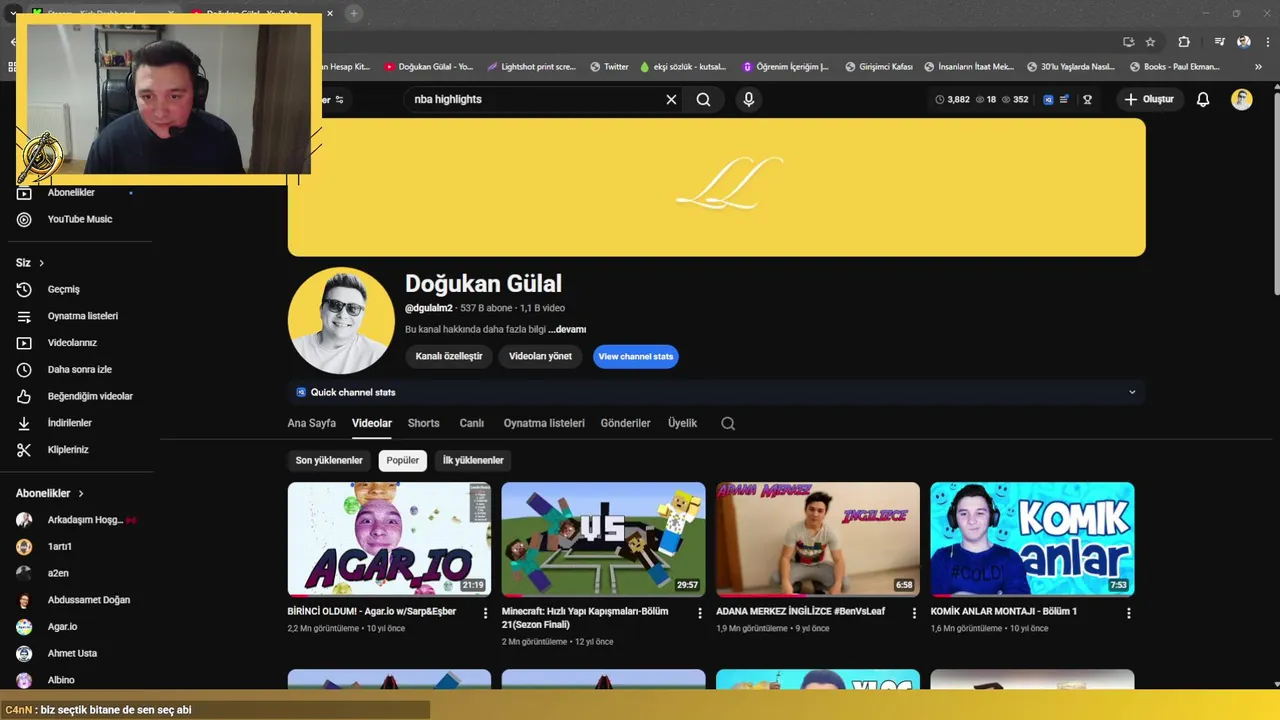Viewport: 1280px width, 720px height.
Task: Switch to Canlı tab
Action: [x=472, y=423]
